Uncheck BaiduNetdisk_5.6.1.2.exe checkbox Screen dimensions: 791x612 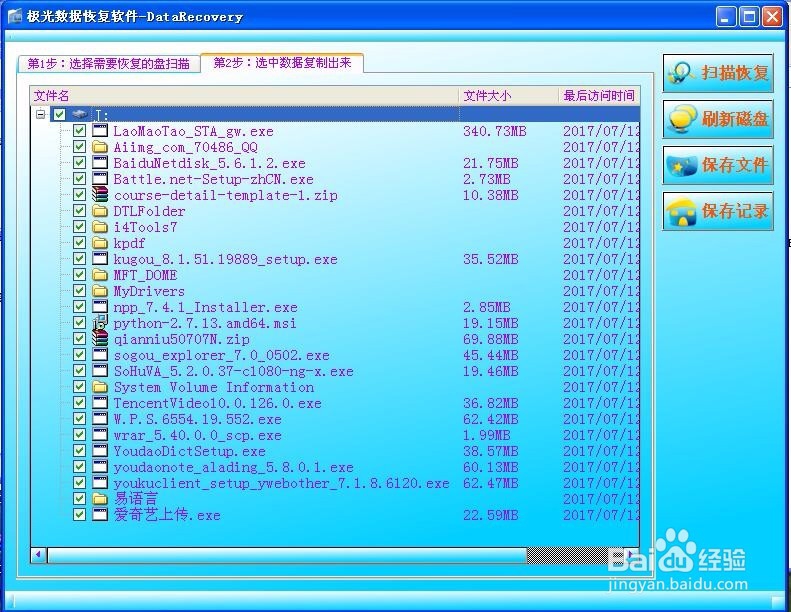79,162
